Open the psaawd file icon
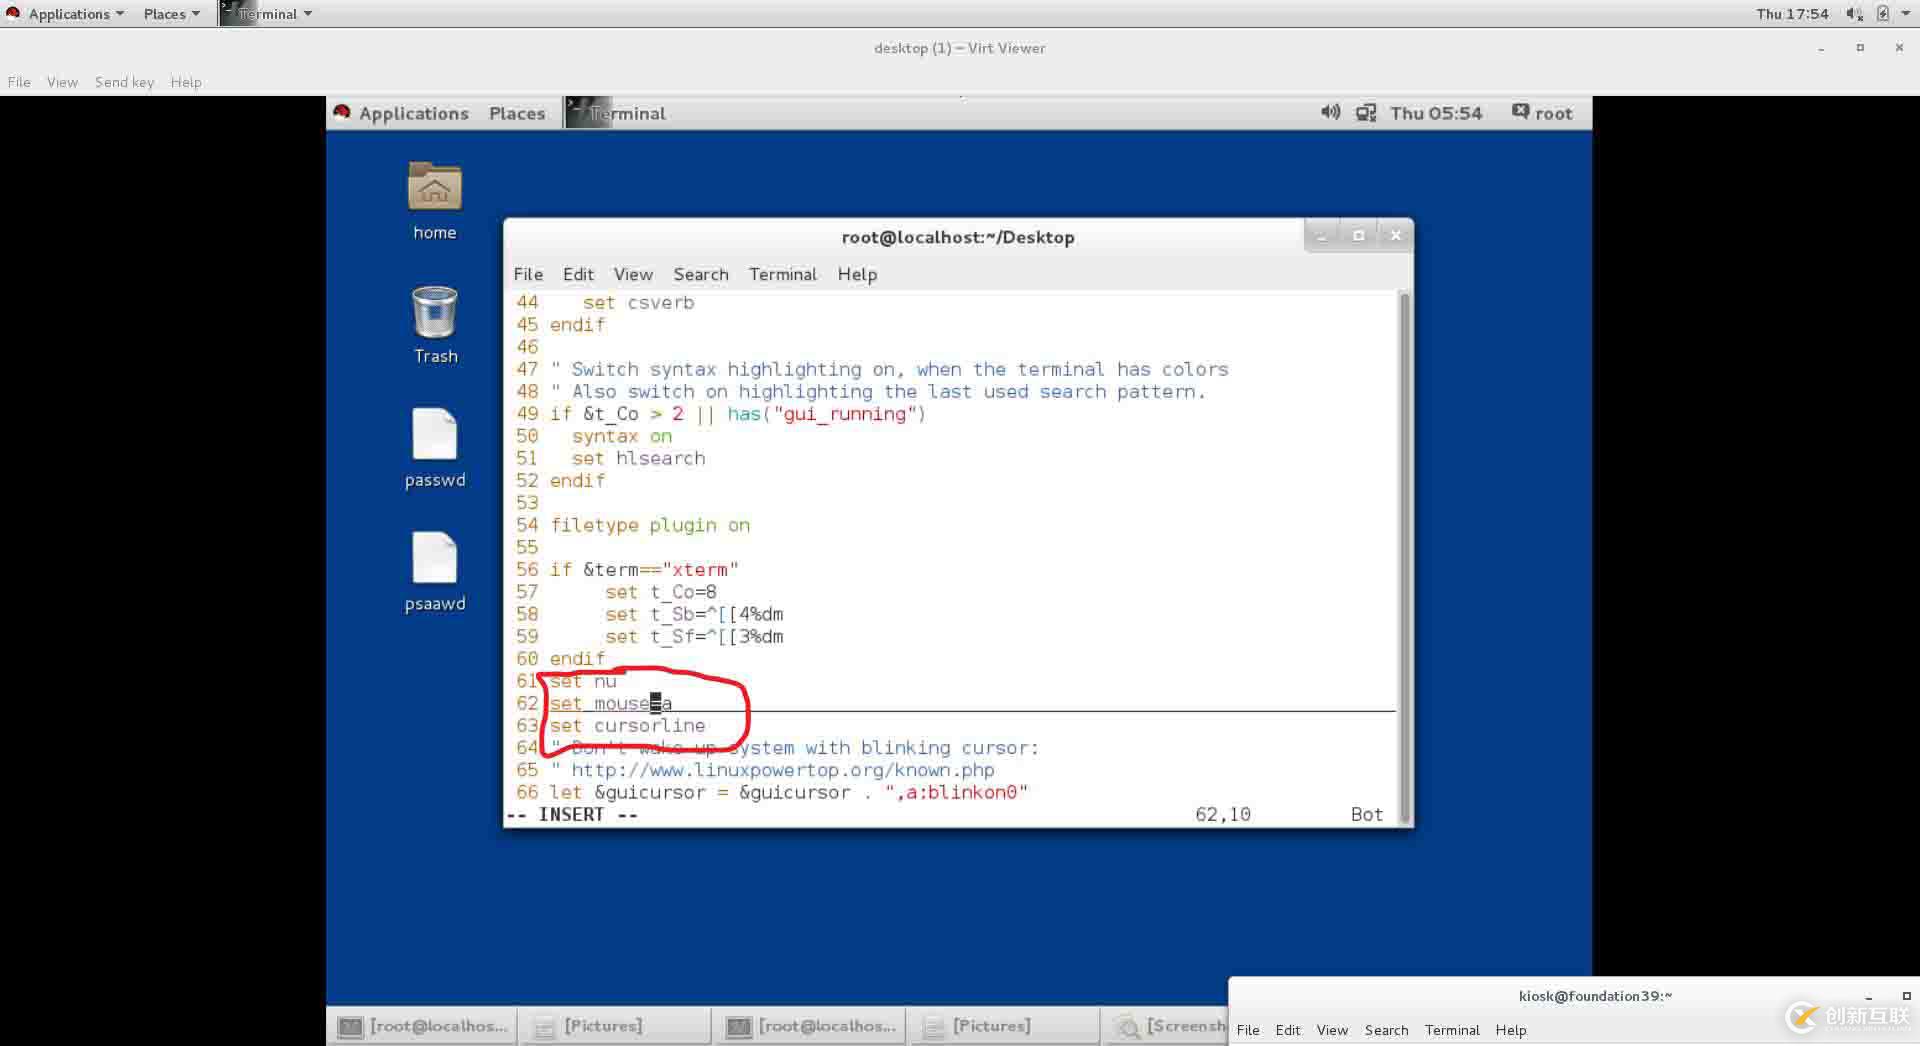 [434, 559]
